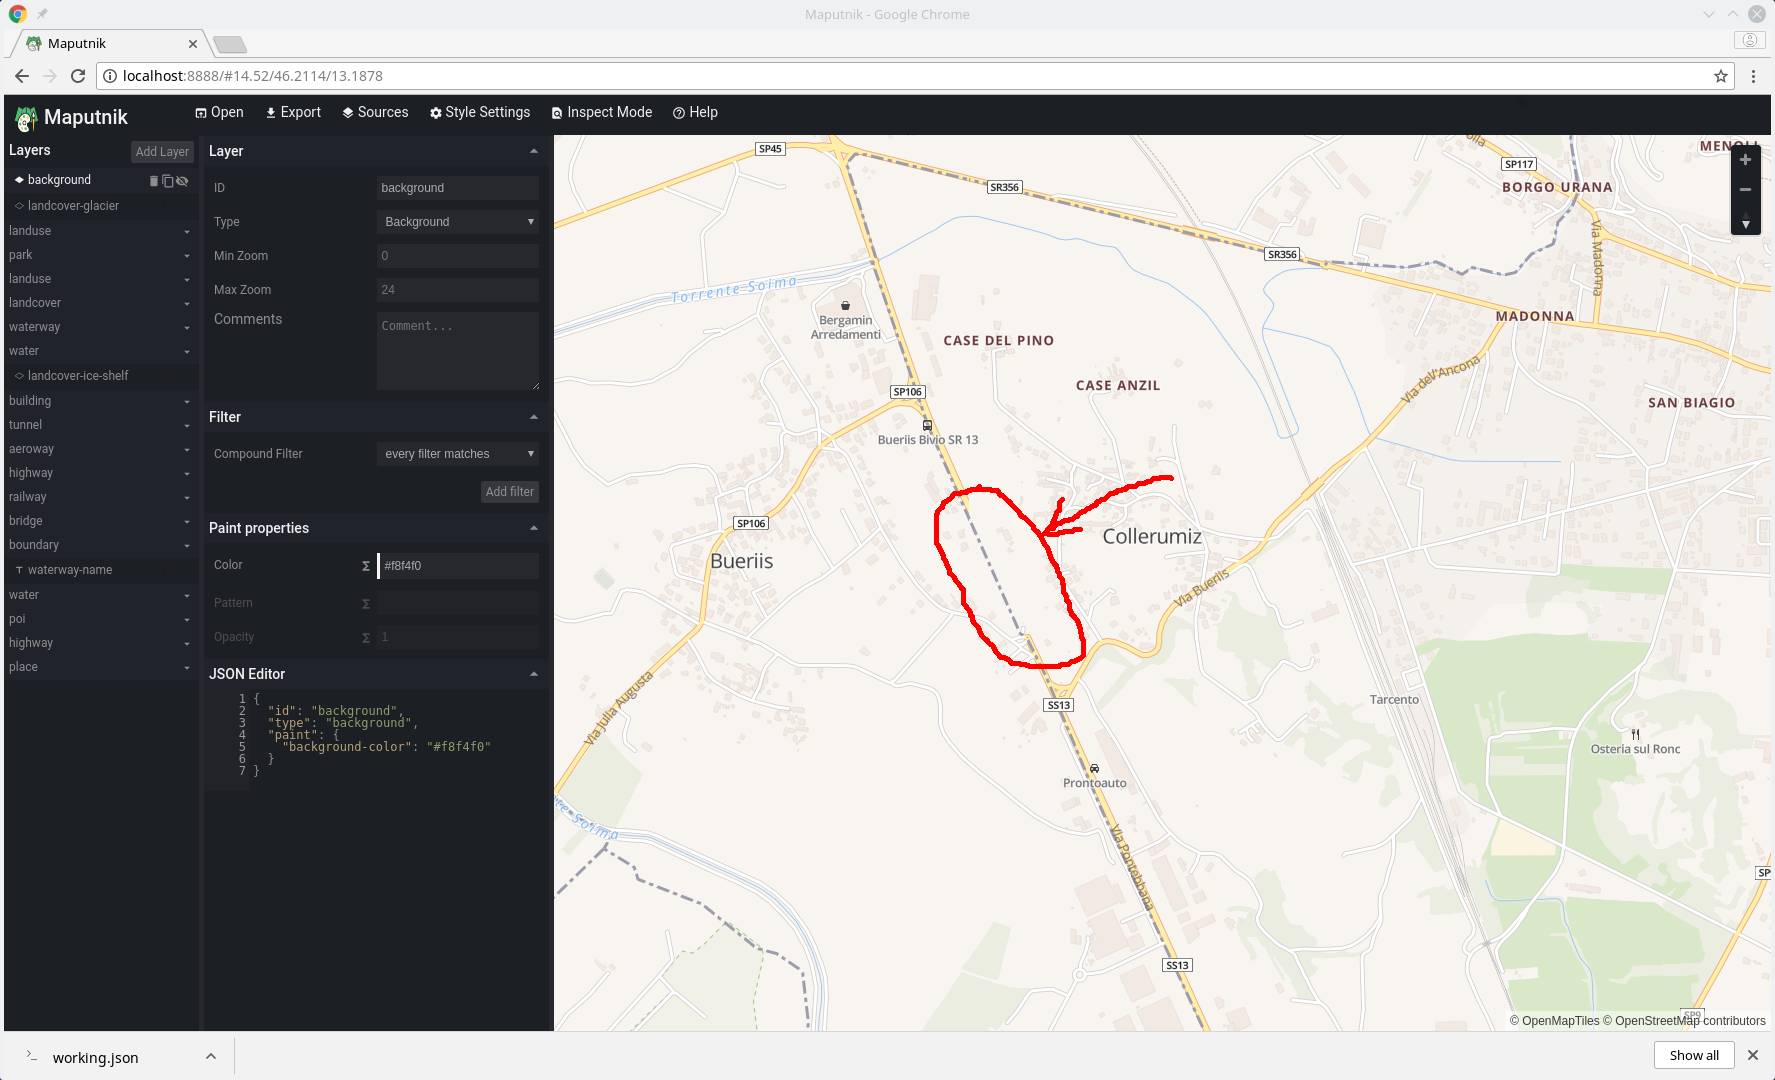Open the Compound Filter dropdown
This screenshot has width=1775, height=1080.
pyautogui.click(x=457, y=453)
